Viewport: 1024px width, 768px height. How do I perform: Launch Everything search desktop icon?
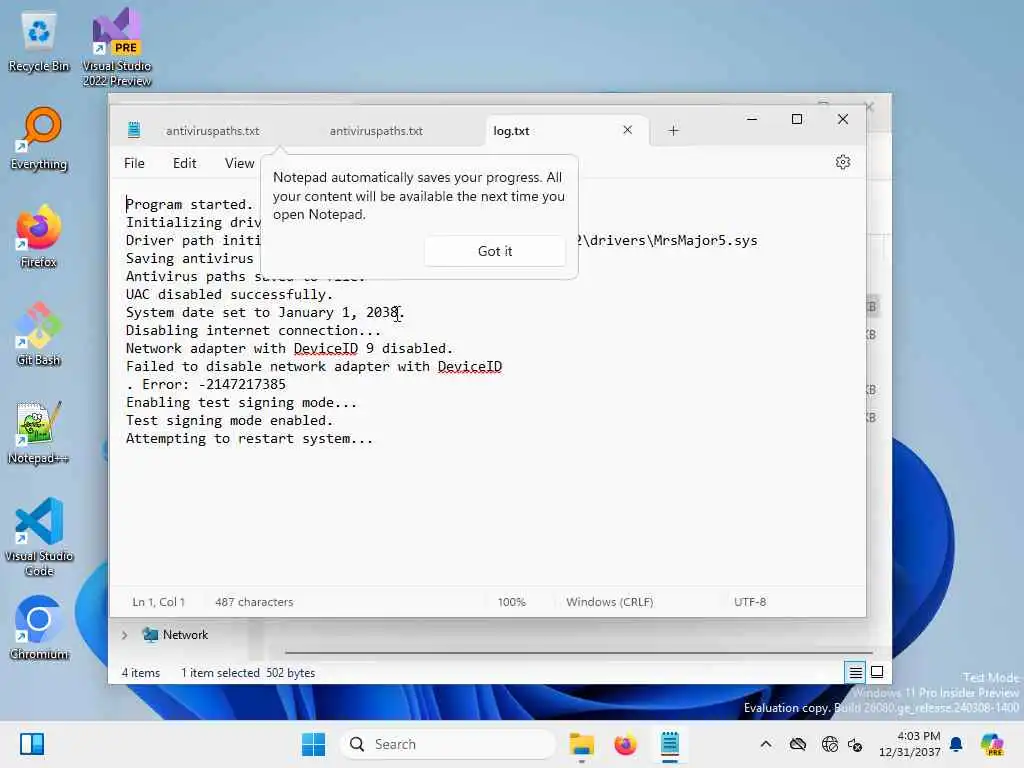39,139
